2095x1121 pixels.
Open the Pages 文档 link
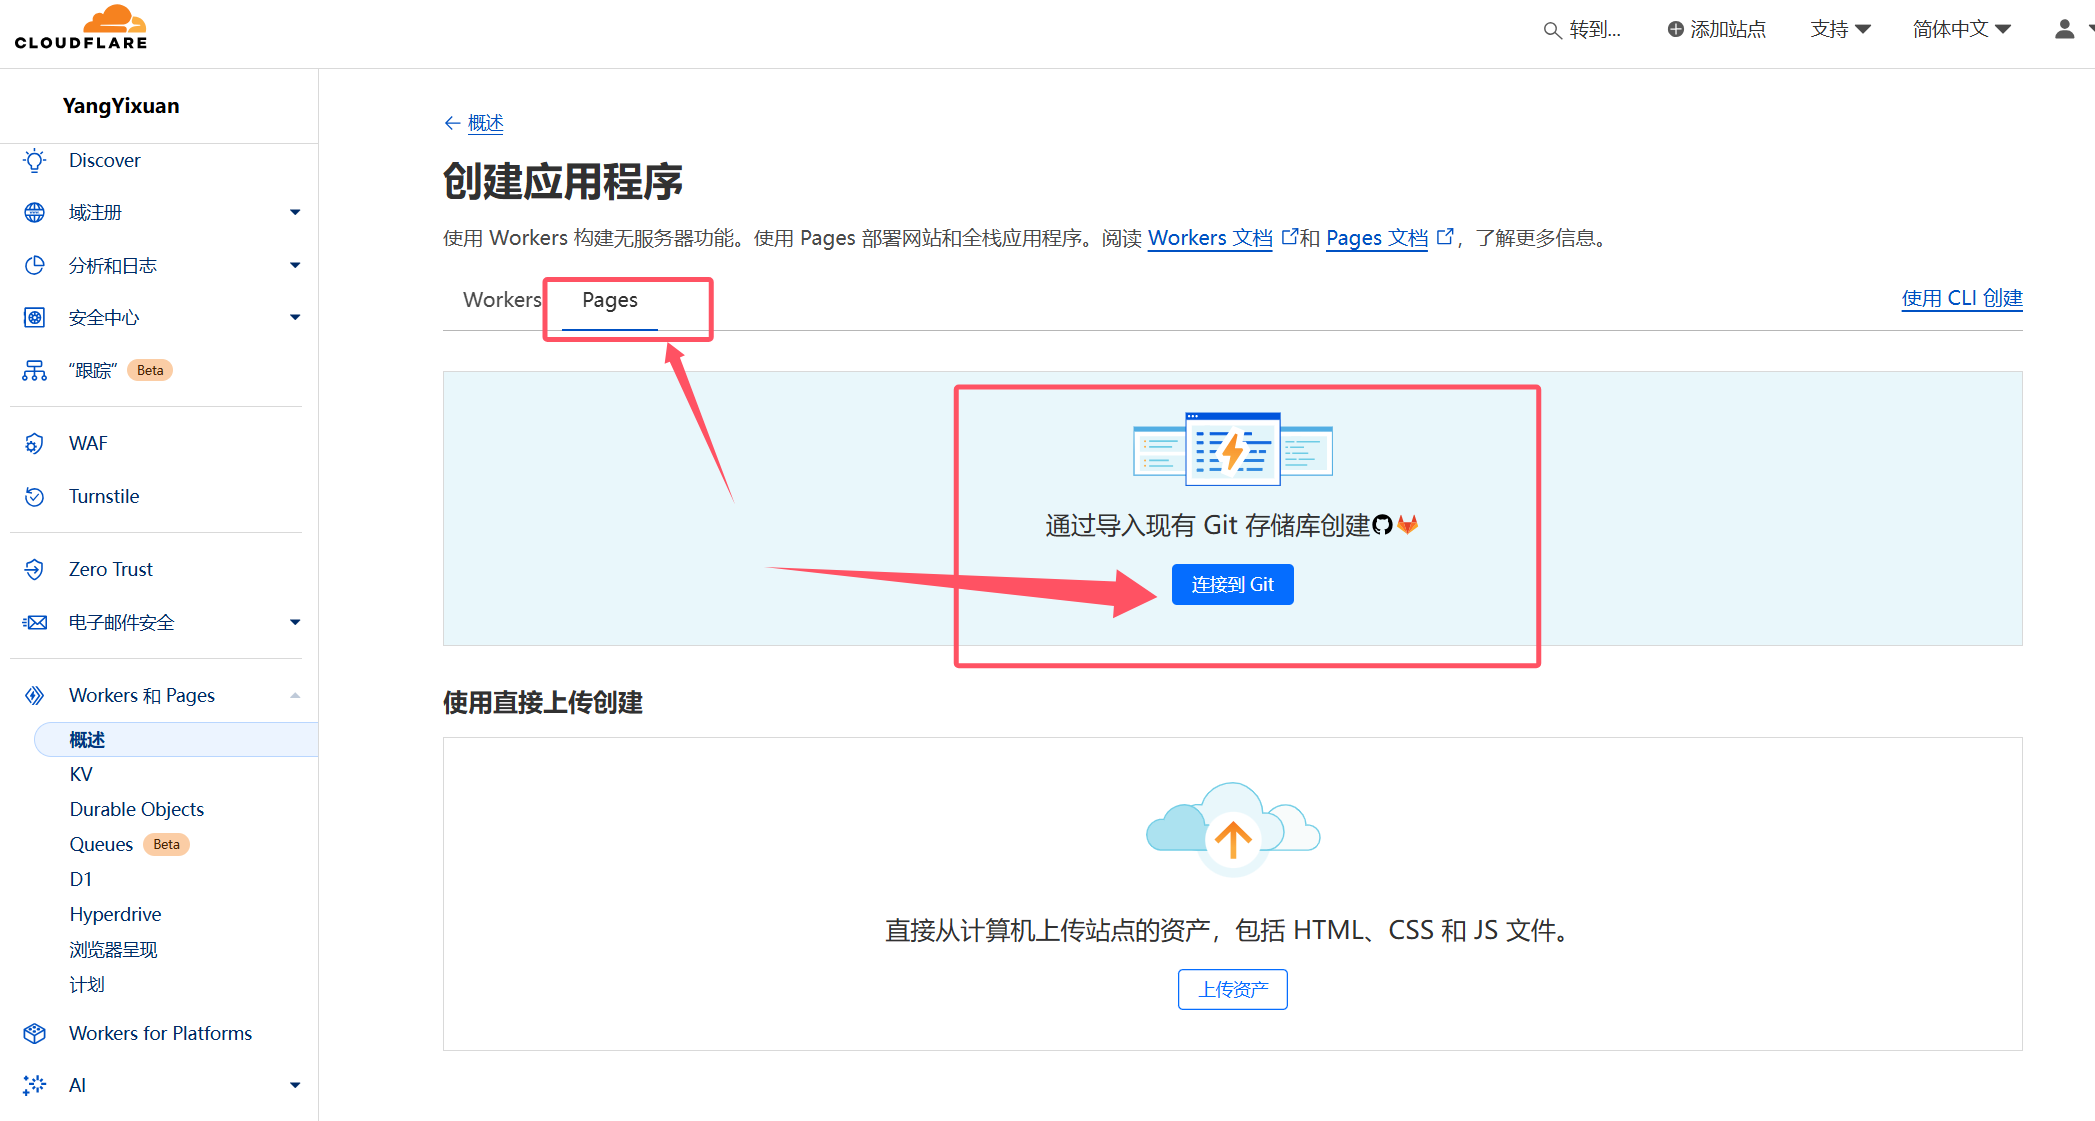[1377, 238]
